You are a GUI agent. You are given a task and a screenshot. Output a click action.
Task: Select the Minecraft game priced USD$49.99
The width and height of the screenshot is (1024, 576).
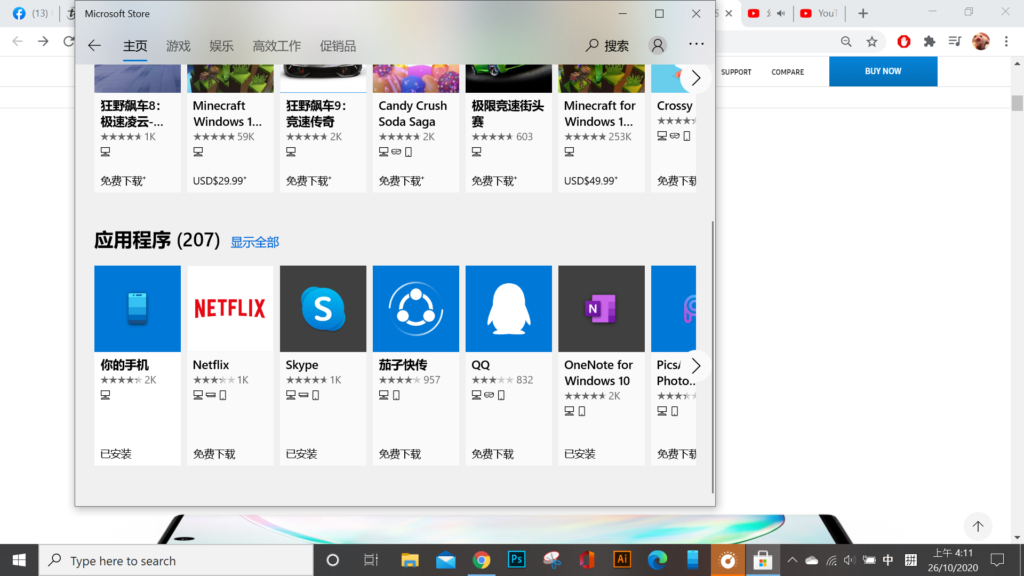[601, 128]
